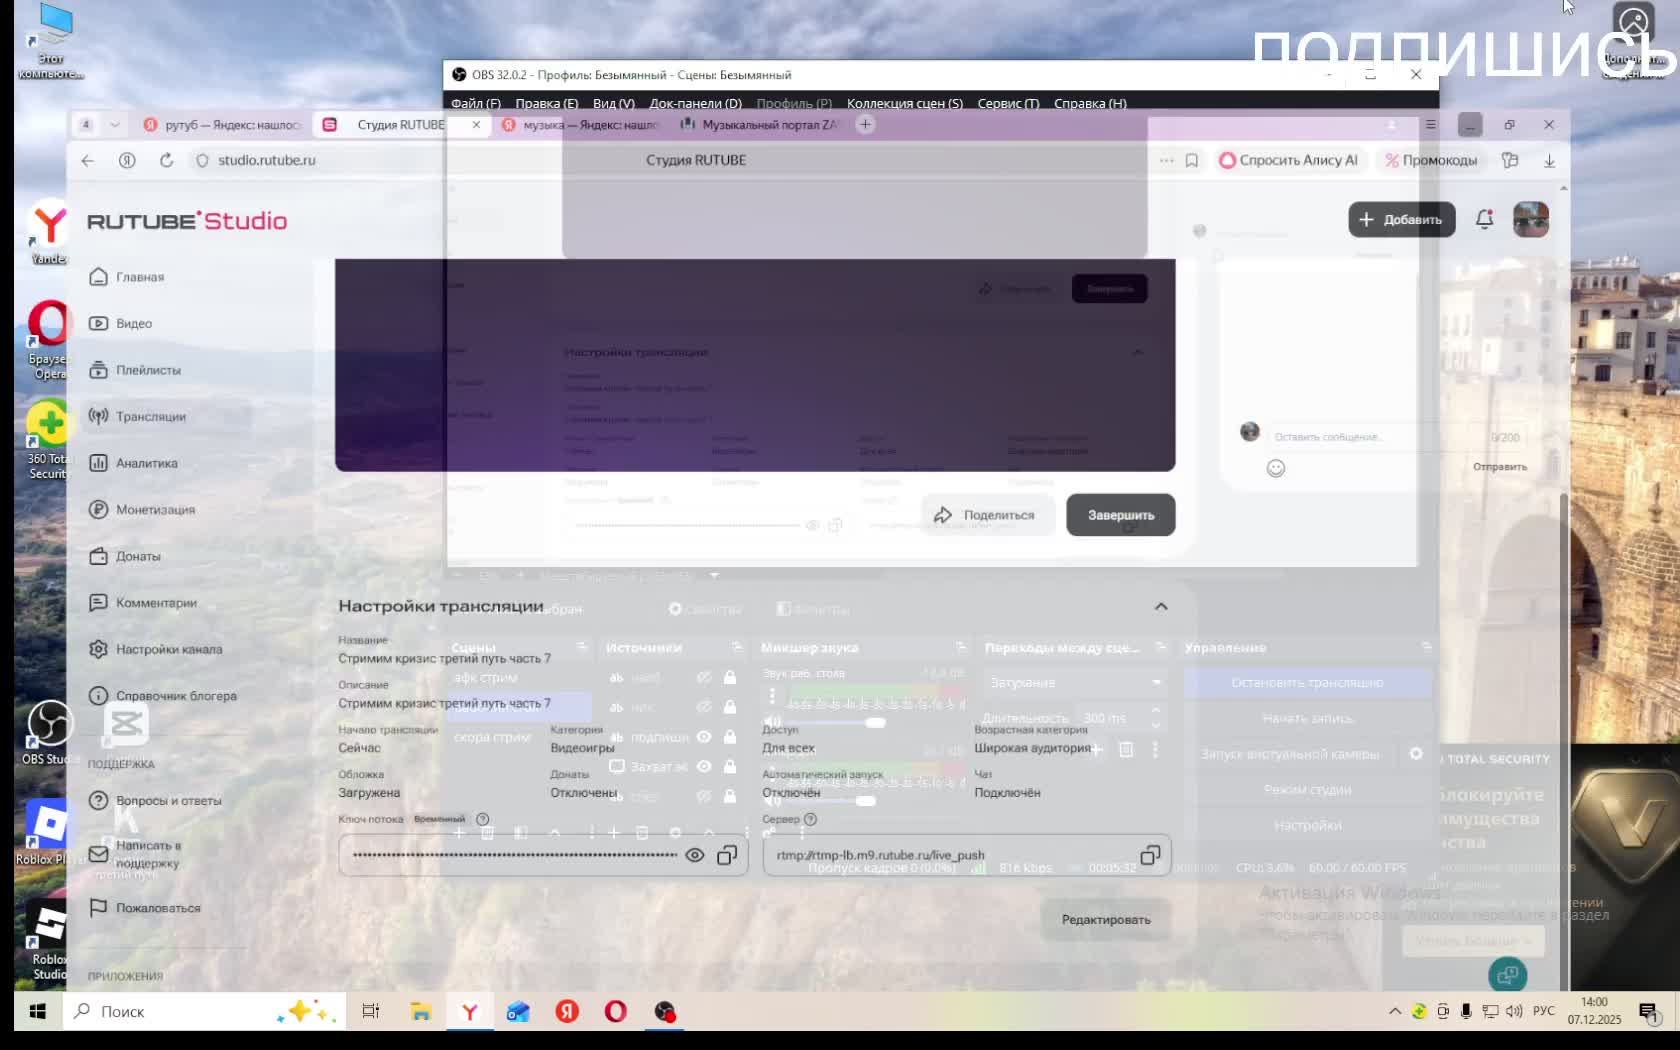Adjust the Звук раб. стола volume slider
Screen dimensions: 1680x1050
pos(875,722)
